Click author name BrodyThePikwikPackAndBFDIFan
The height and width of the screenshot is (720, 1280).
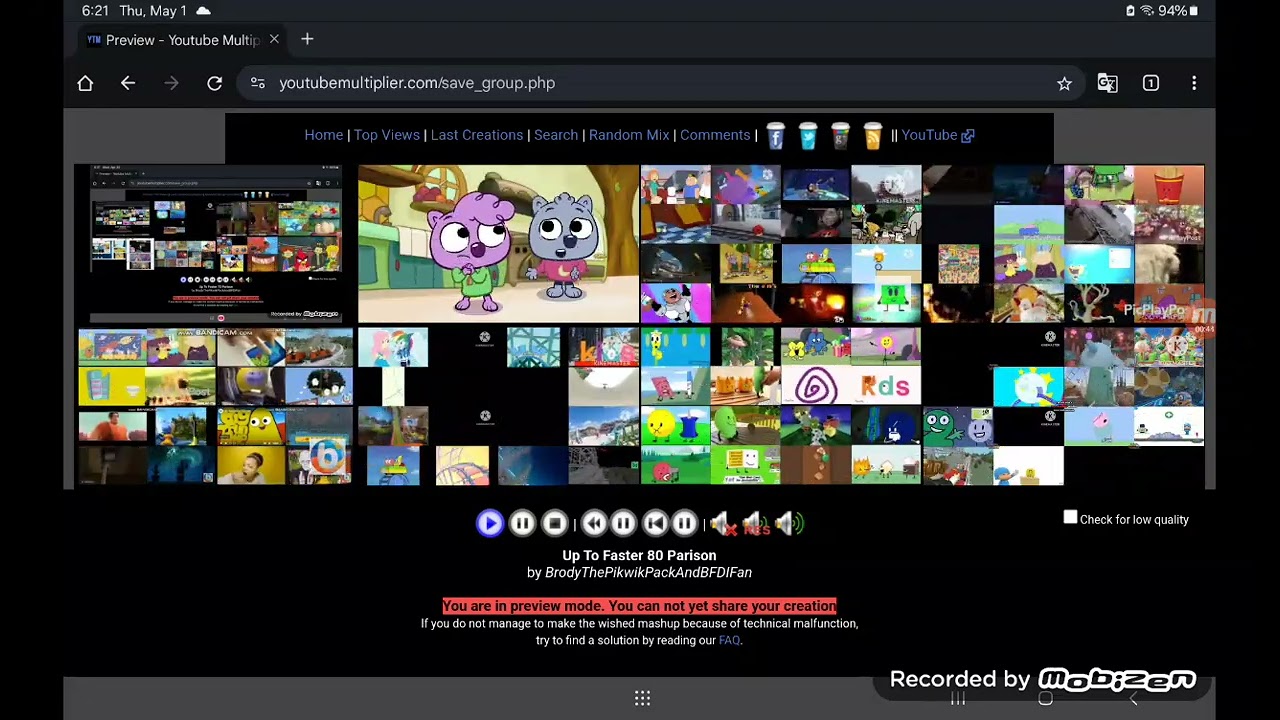tap(648, 572)
